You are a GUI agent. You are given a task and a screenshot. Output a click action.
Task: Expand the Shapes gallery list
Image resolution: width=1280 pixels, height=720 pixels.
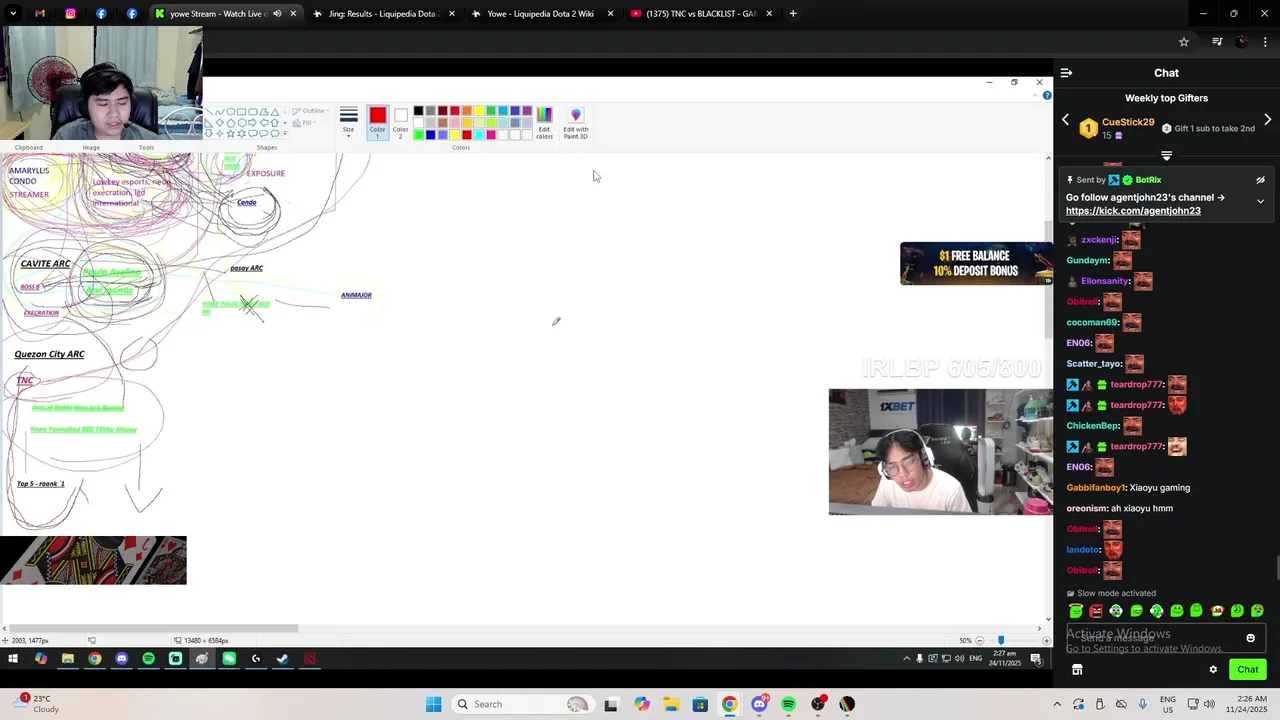(x=285, y=133)
